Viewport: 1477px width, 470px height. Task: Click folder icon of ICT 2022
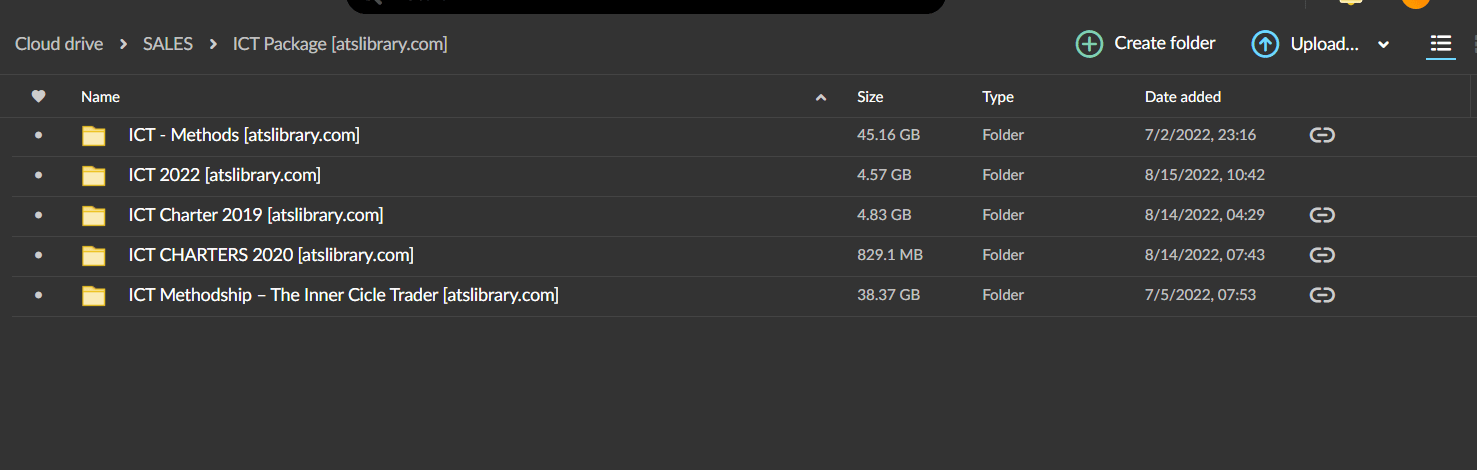[94, 176]
